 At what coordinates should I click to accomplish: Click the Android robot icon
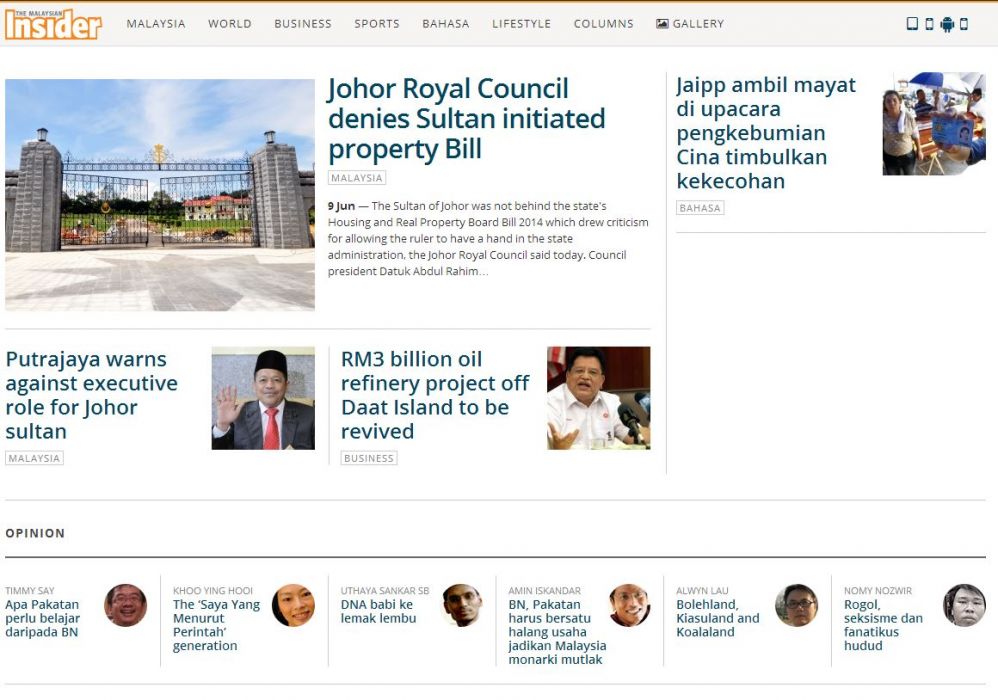click(947, 24)
